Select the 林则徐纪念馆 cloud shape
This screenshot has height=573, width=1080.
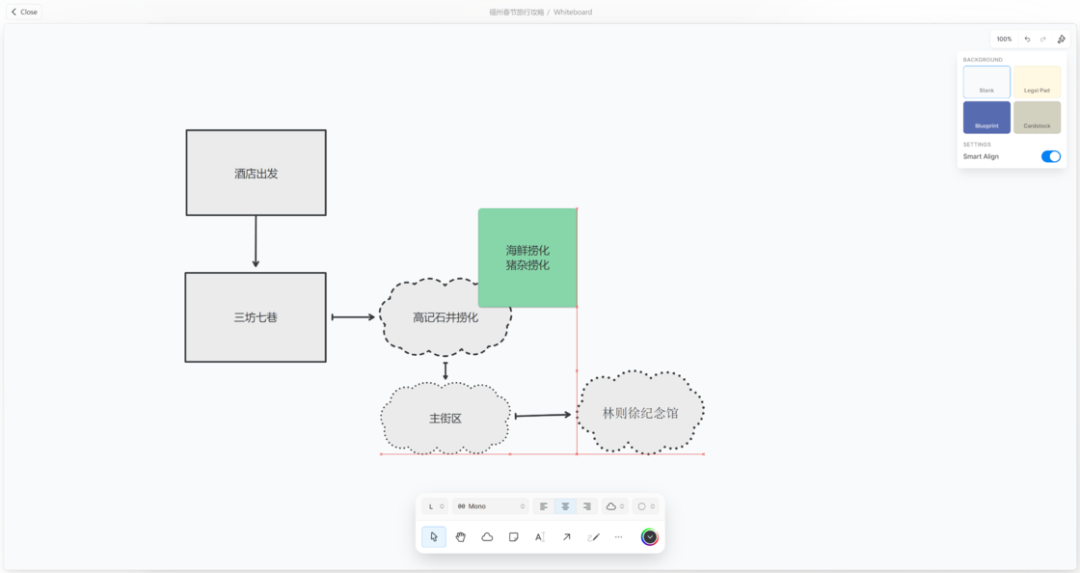[640, 413]
